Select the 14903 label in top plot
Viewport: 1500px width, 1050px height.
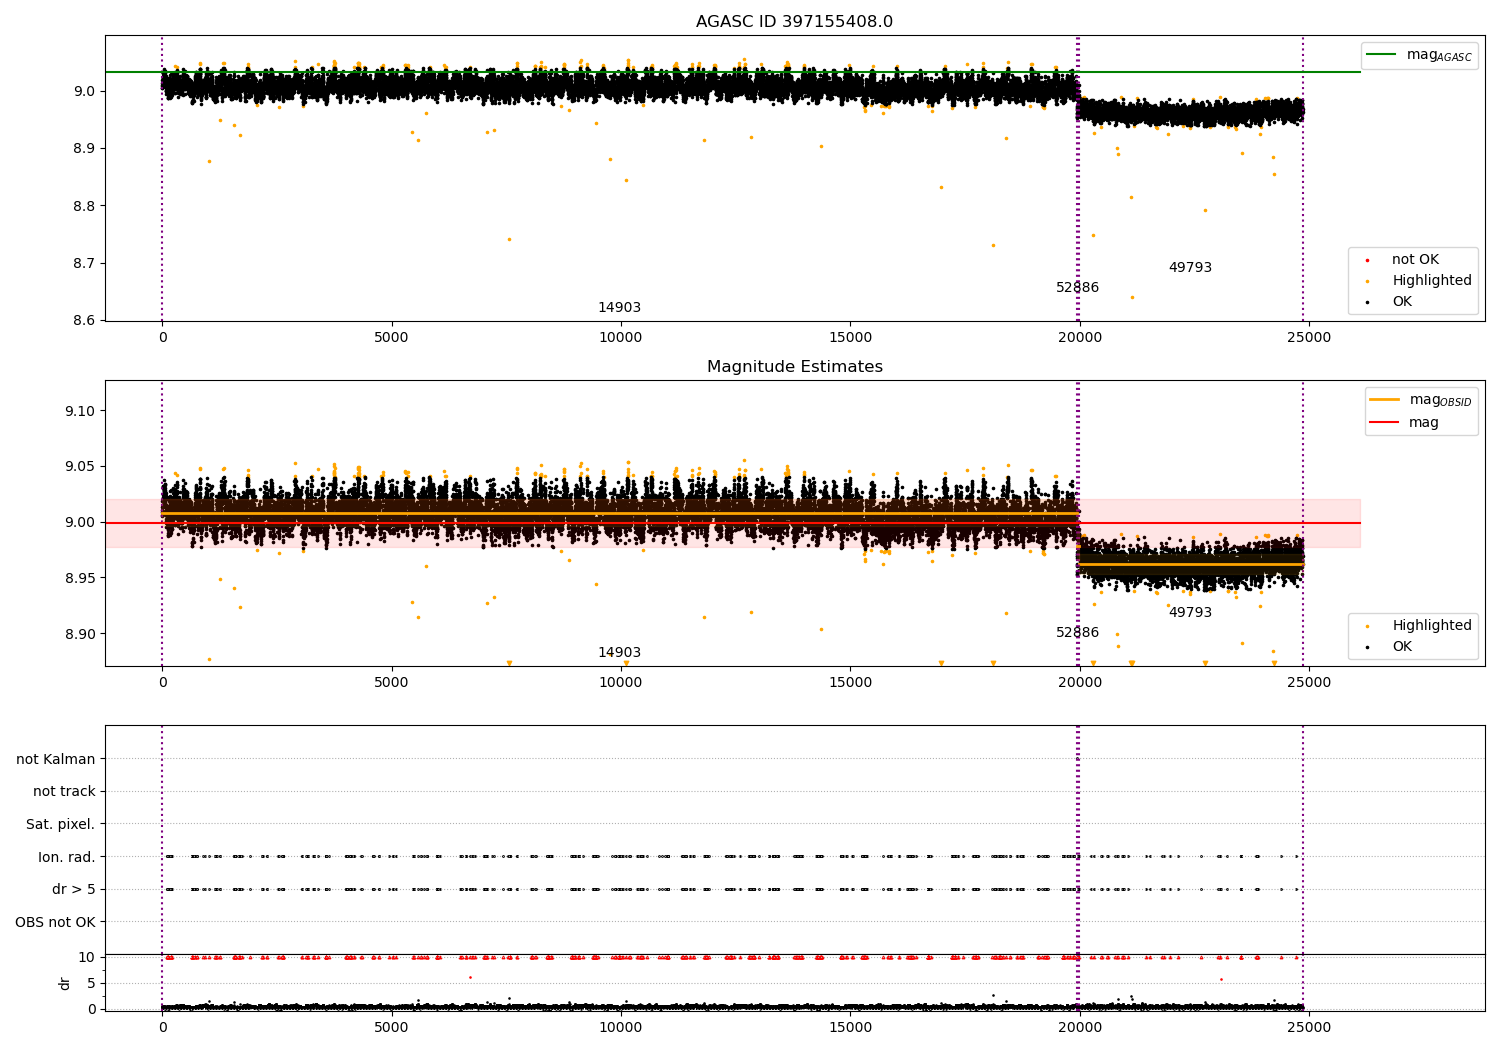[x=620, y=308]
